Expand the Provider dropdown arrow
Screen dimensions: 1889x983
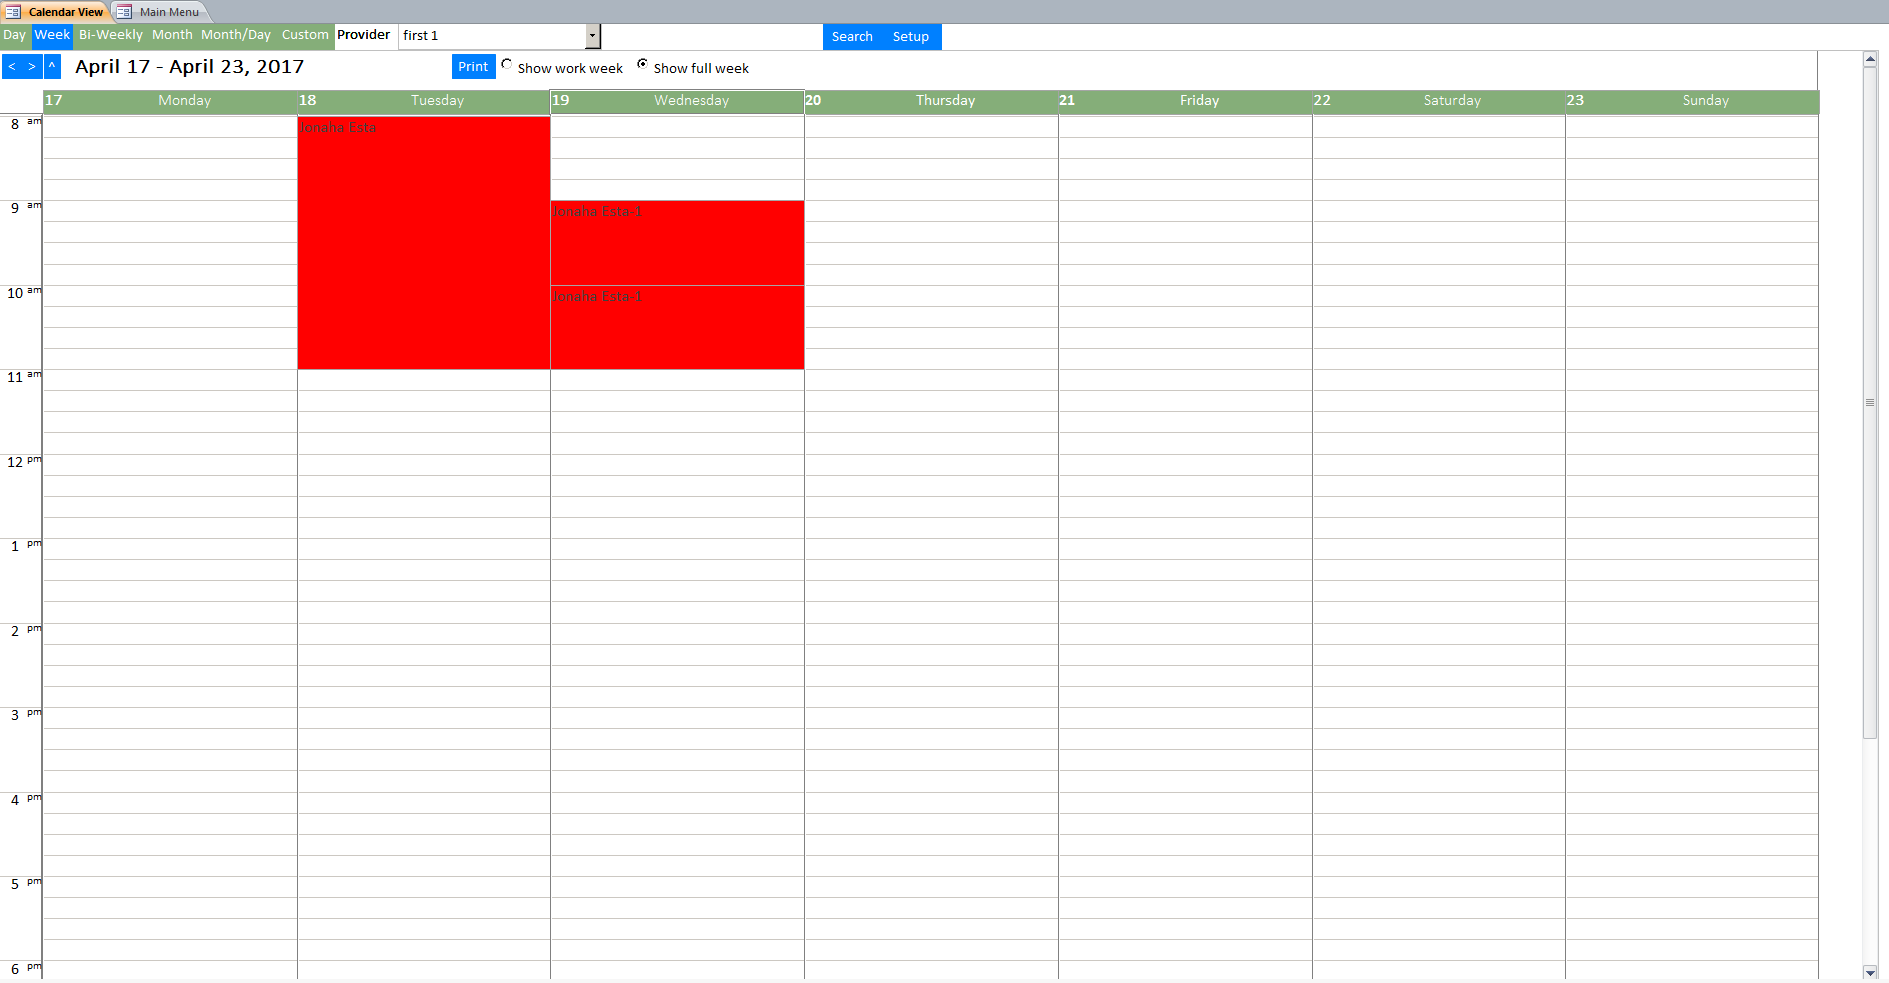click(593, 36)
